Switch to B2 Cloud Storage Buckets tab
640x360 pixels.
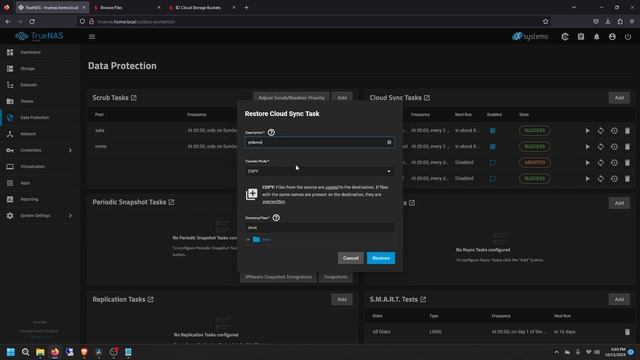[x=202, y=7]
